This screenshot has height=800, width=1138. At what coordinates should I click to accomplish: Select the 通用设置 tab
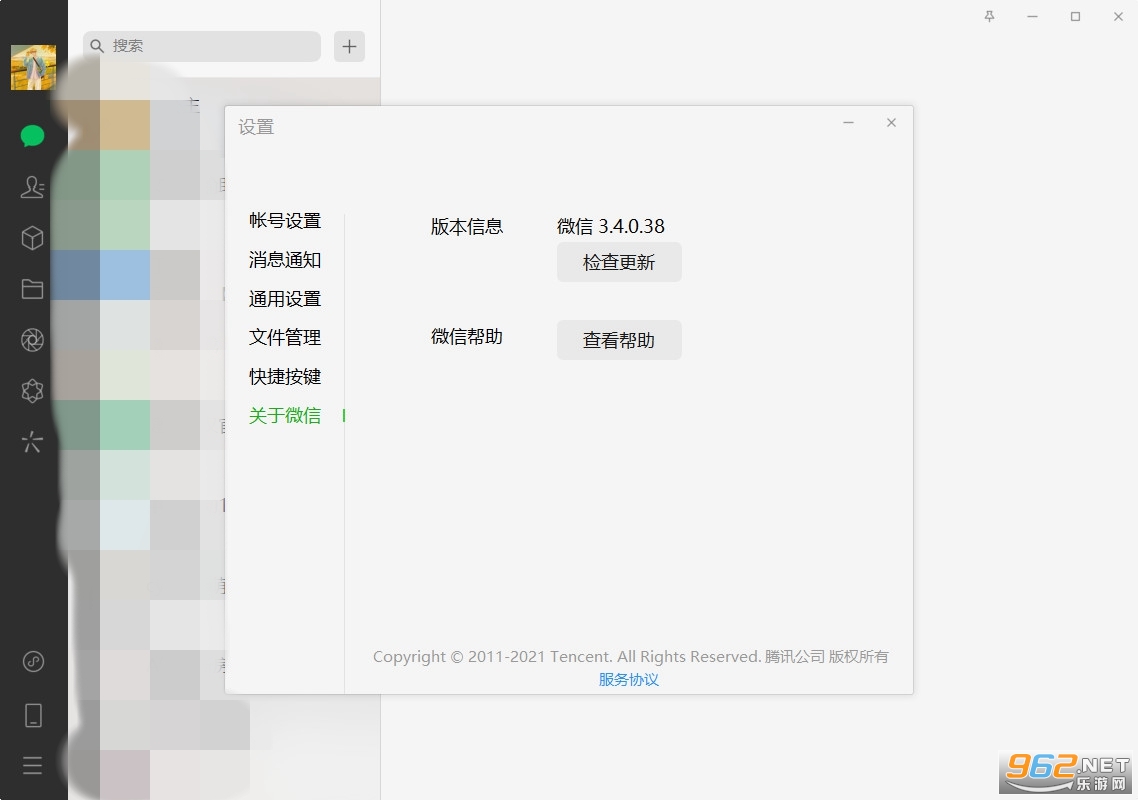pos(284,298)
